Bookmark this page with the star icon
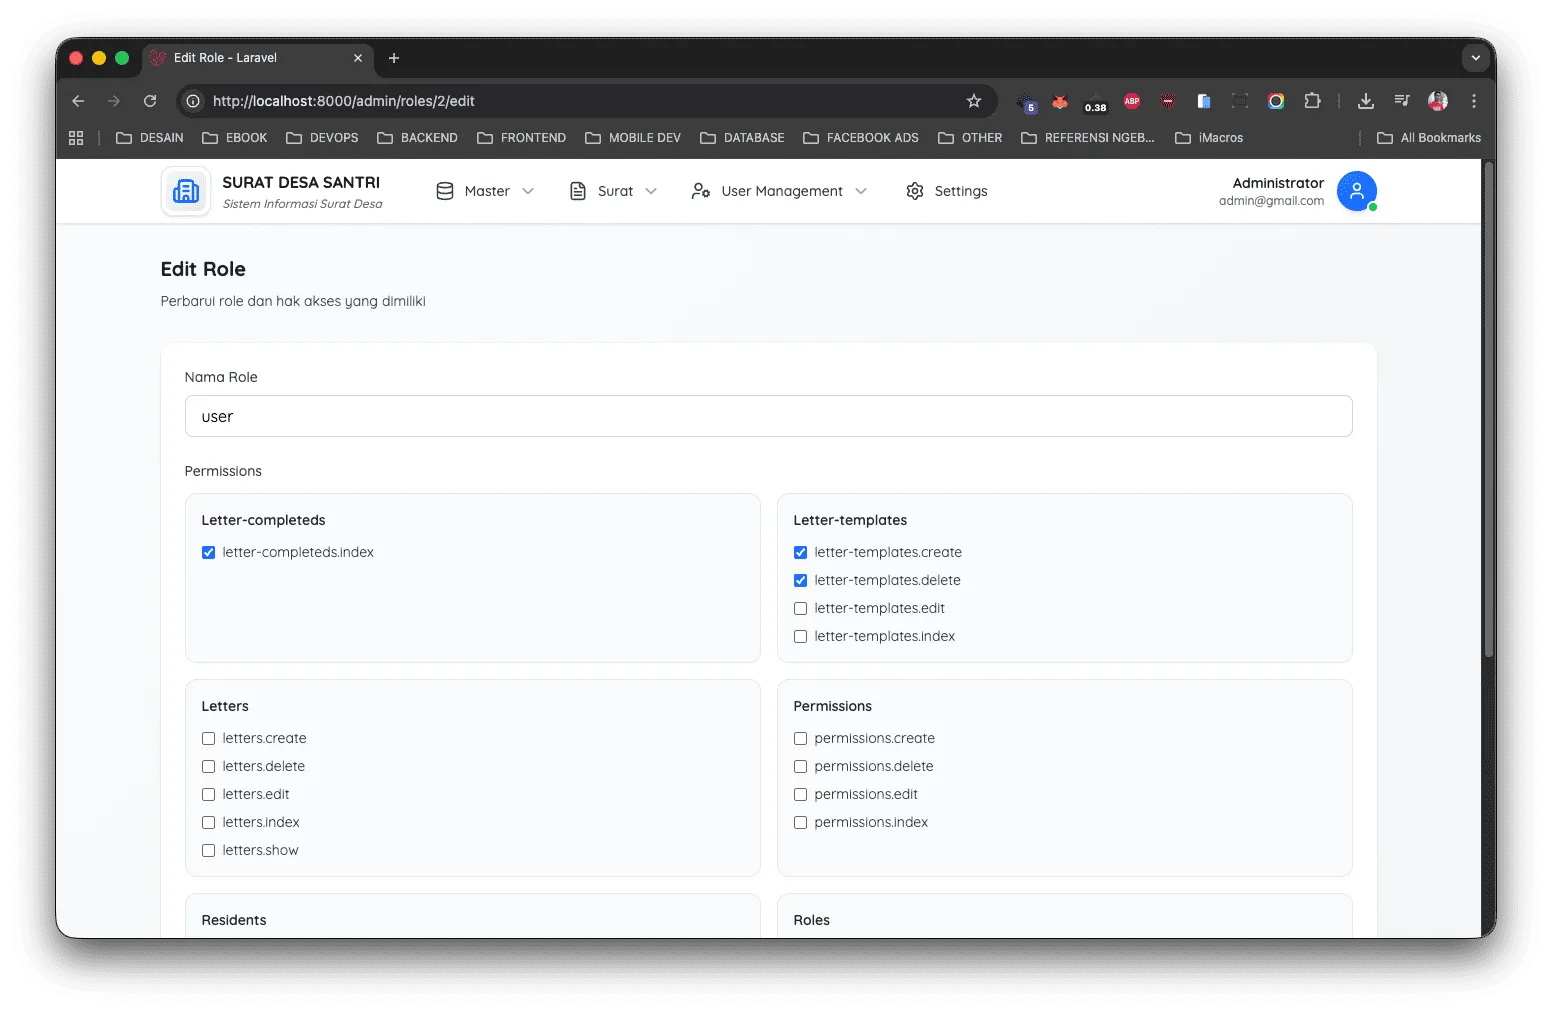The height and width of the screenshot is (1012, 1552). (974, 101)
